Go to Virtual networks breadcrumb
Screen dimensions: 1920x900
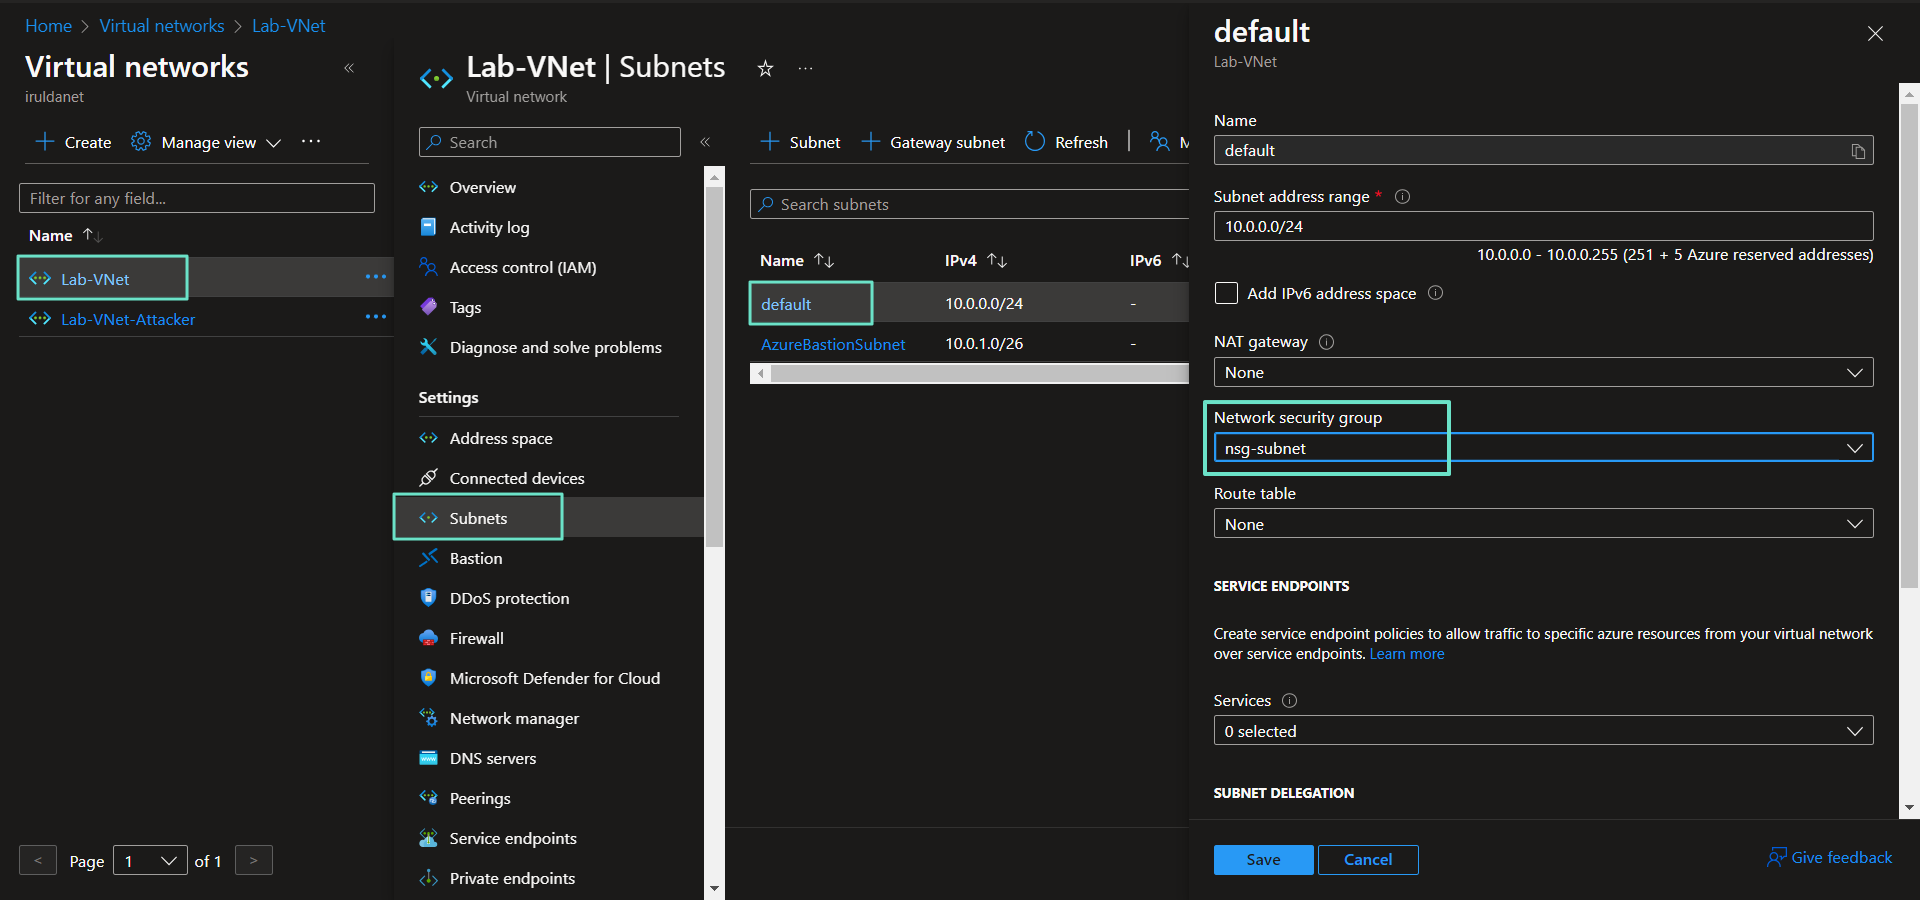click(x=162, y=26)
